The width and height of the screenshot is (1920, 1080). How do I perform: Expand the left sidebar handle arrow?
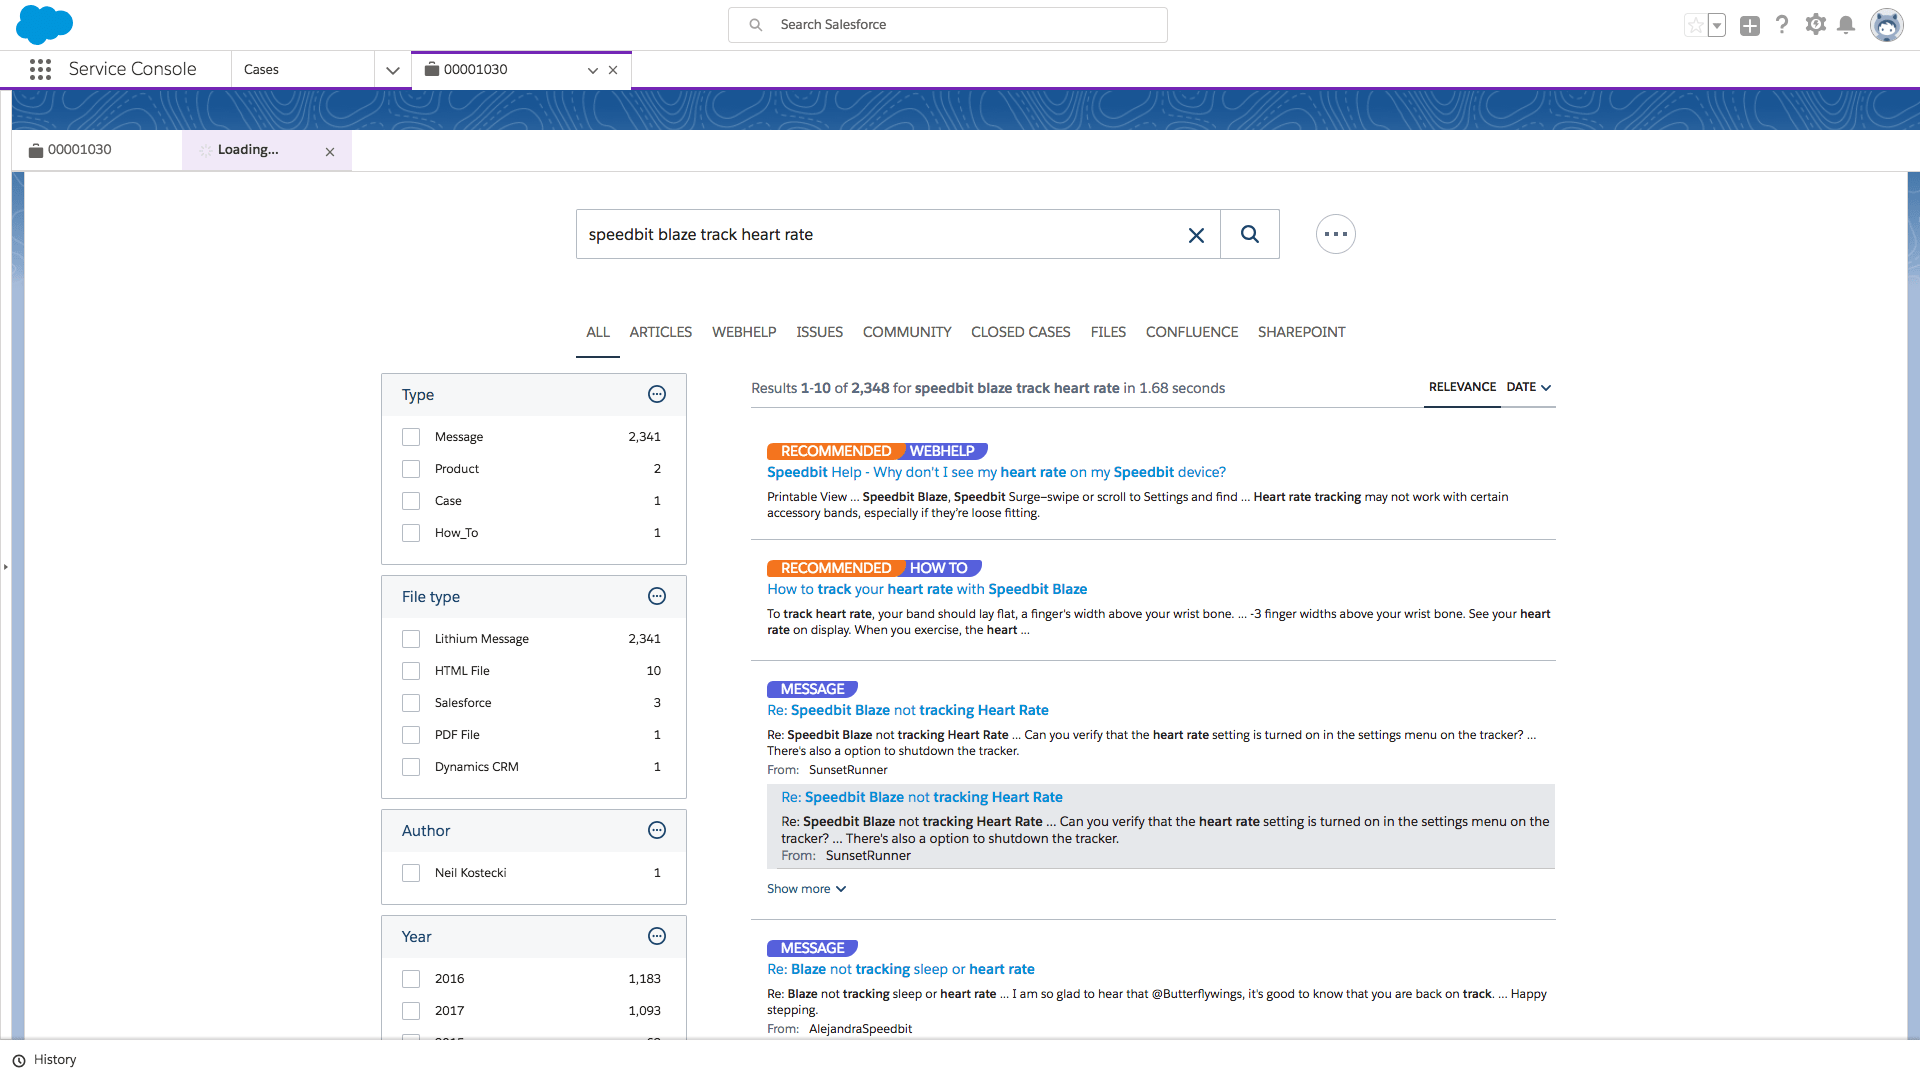[5, 567]
